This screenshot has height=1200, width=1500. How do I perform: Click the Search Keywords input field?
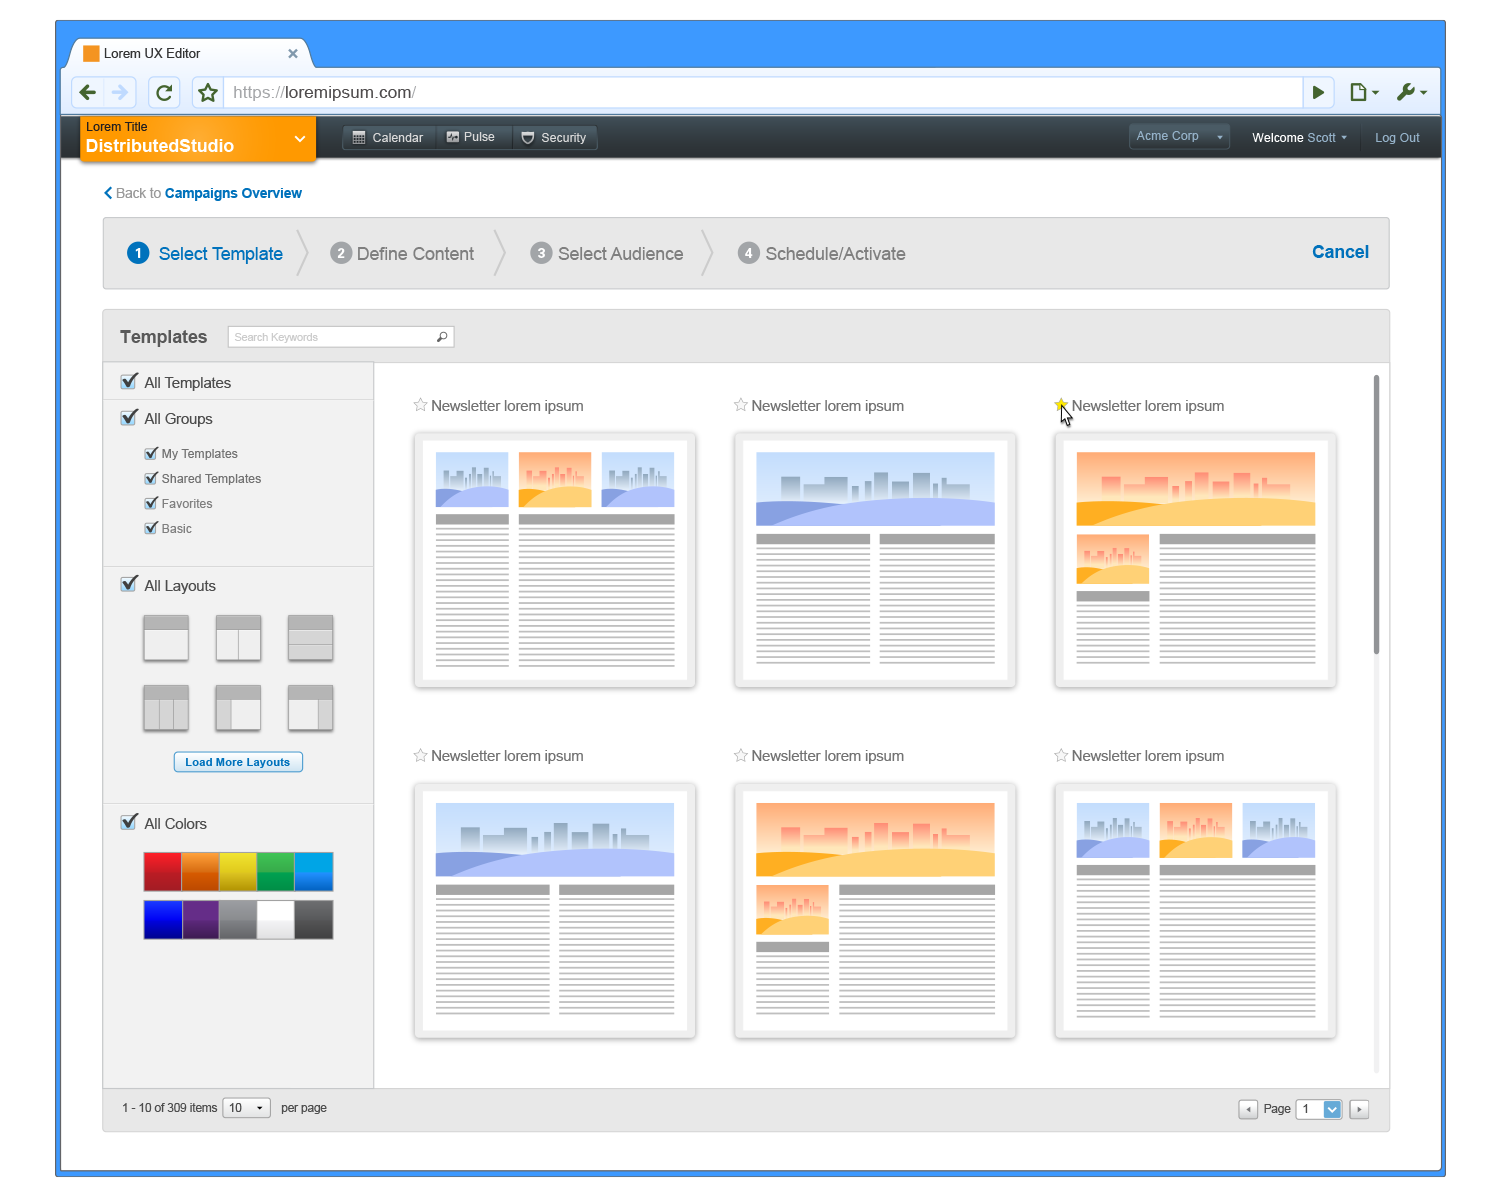pos(341,337)
